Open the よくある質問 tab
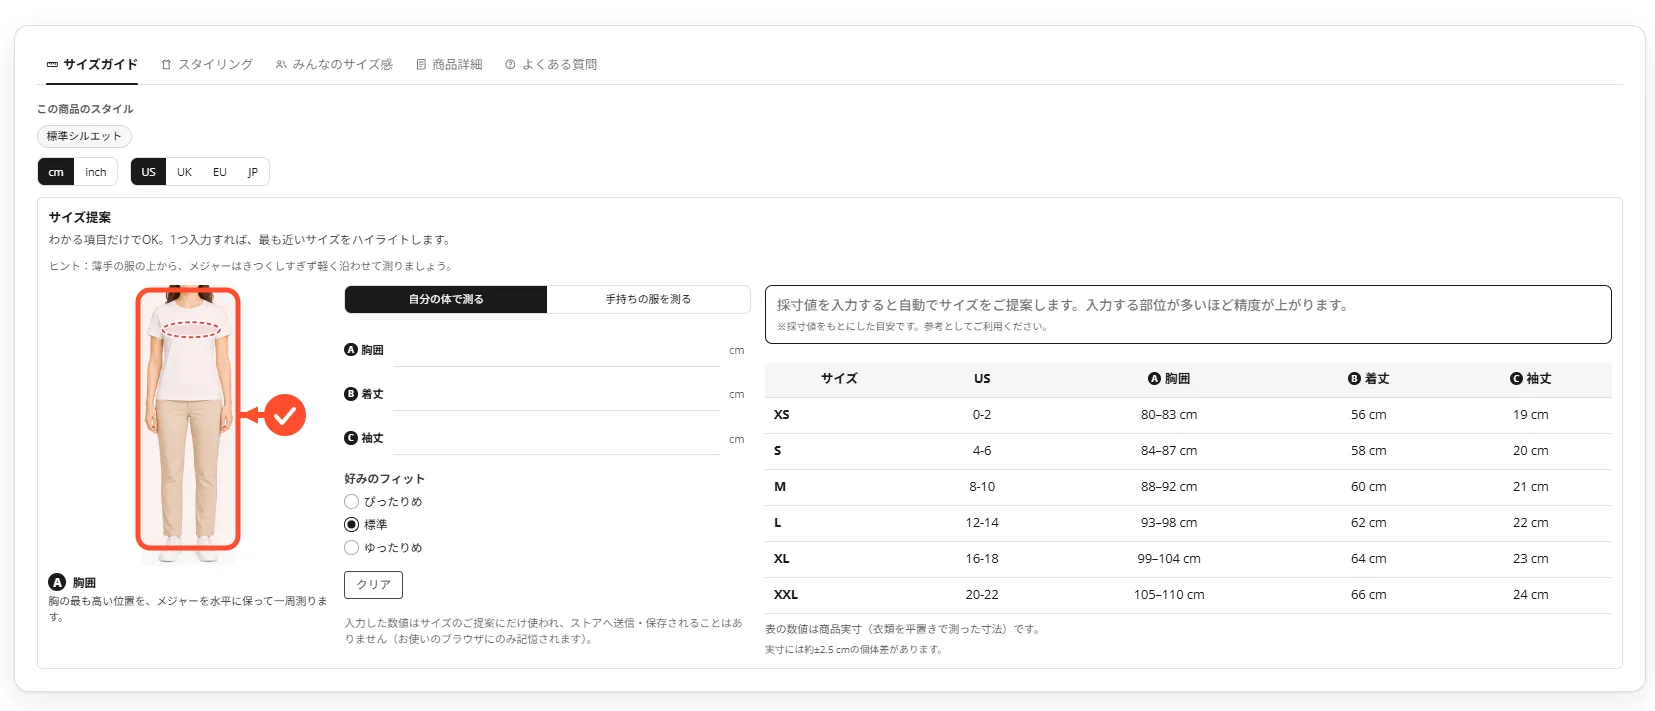Screen dimensions: 1655x711 (x=551, y=64)
